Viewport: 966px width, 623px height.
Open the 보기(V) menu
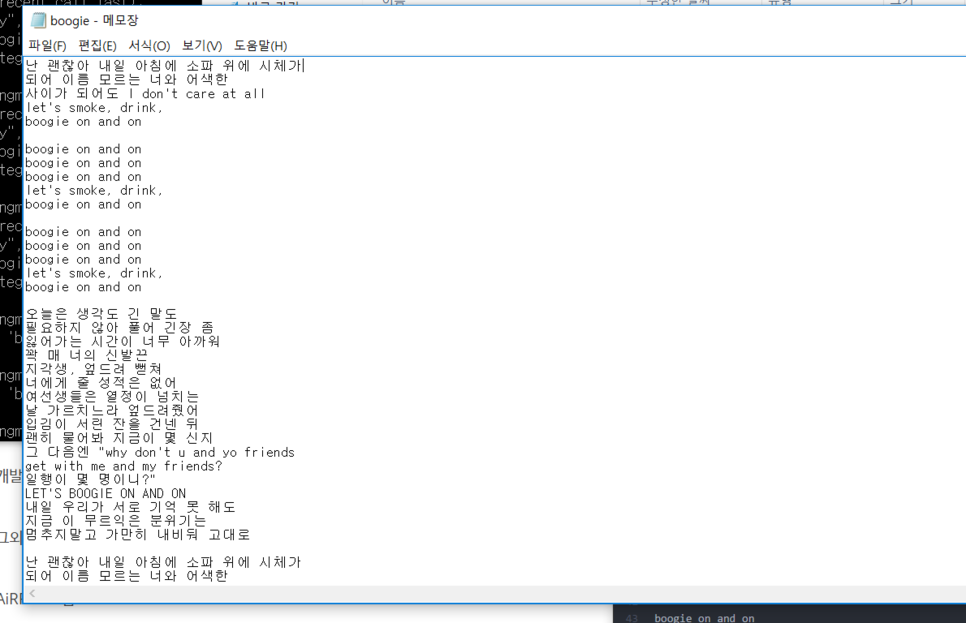tap(202, 46)
